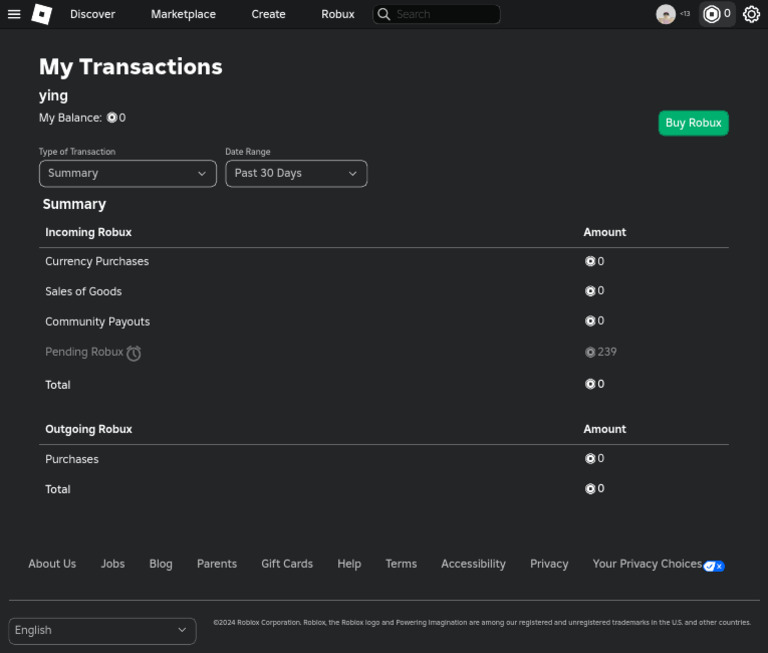Click the <13 age label by avatar
The height and width of the screenshot is (653, 768).
coord(685,14)
